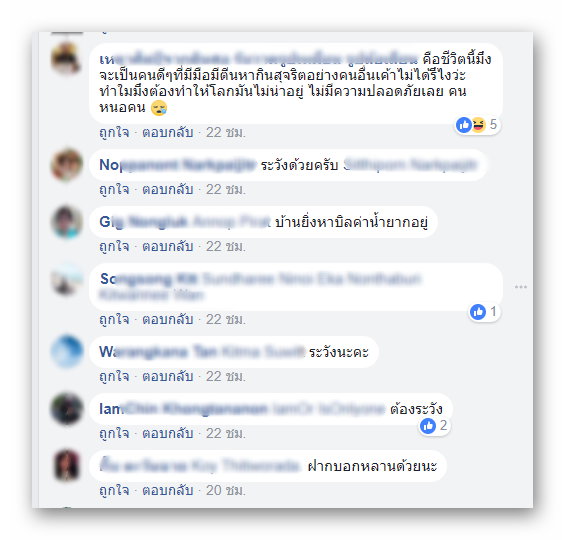Reply to the ฝากบอกหลานด้วยนะ comment

click(168, 490)
